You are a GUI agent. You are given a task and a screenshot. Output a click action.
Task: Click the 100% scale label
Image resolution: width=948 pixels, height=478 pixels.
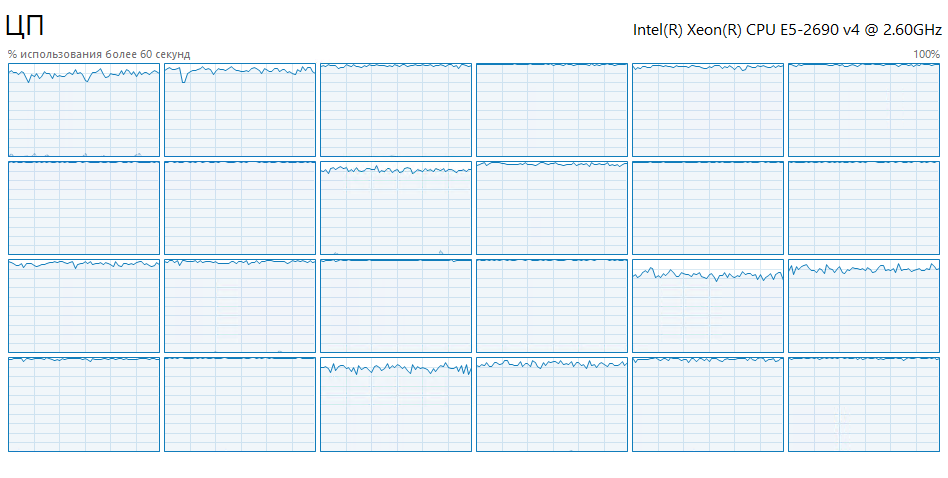tap(926, 54)
